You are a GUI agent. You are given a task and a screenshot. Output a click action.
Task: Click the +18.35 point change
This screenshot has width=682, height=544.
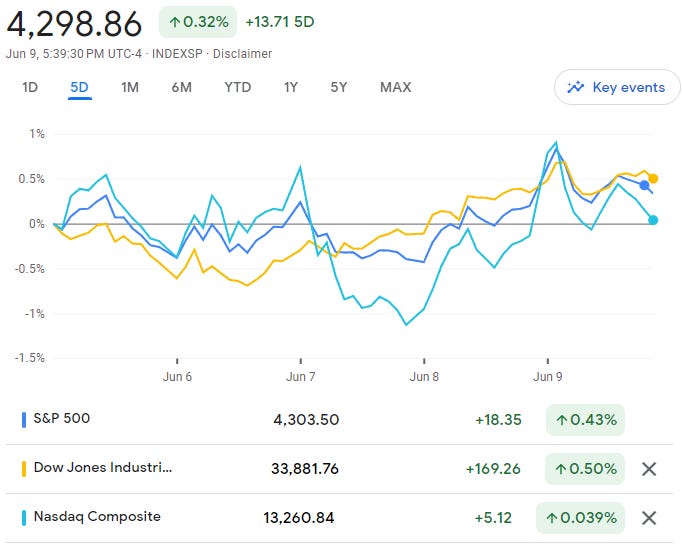pyautogui.click(x=498, y=420)
